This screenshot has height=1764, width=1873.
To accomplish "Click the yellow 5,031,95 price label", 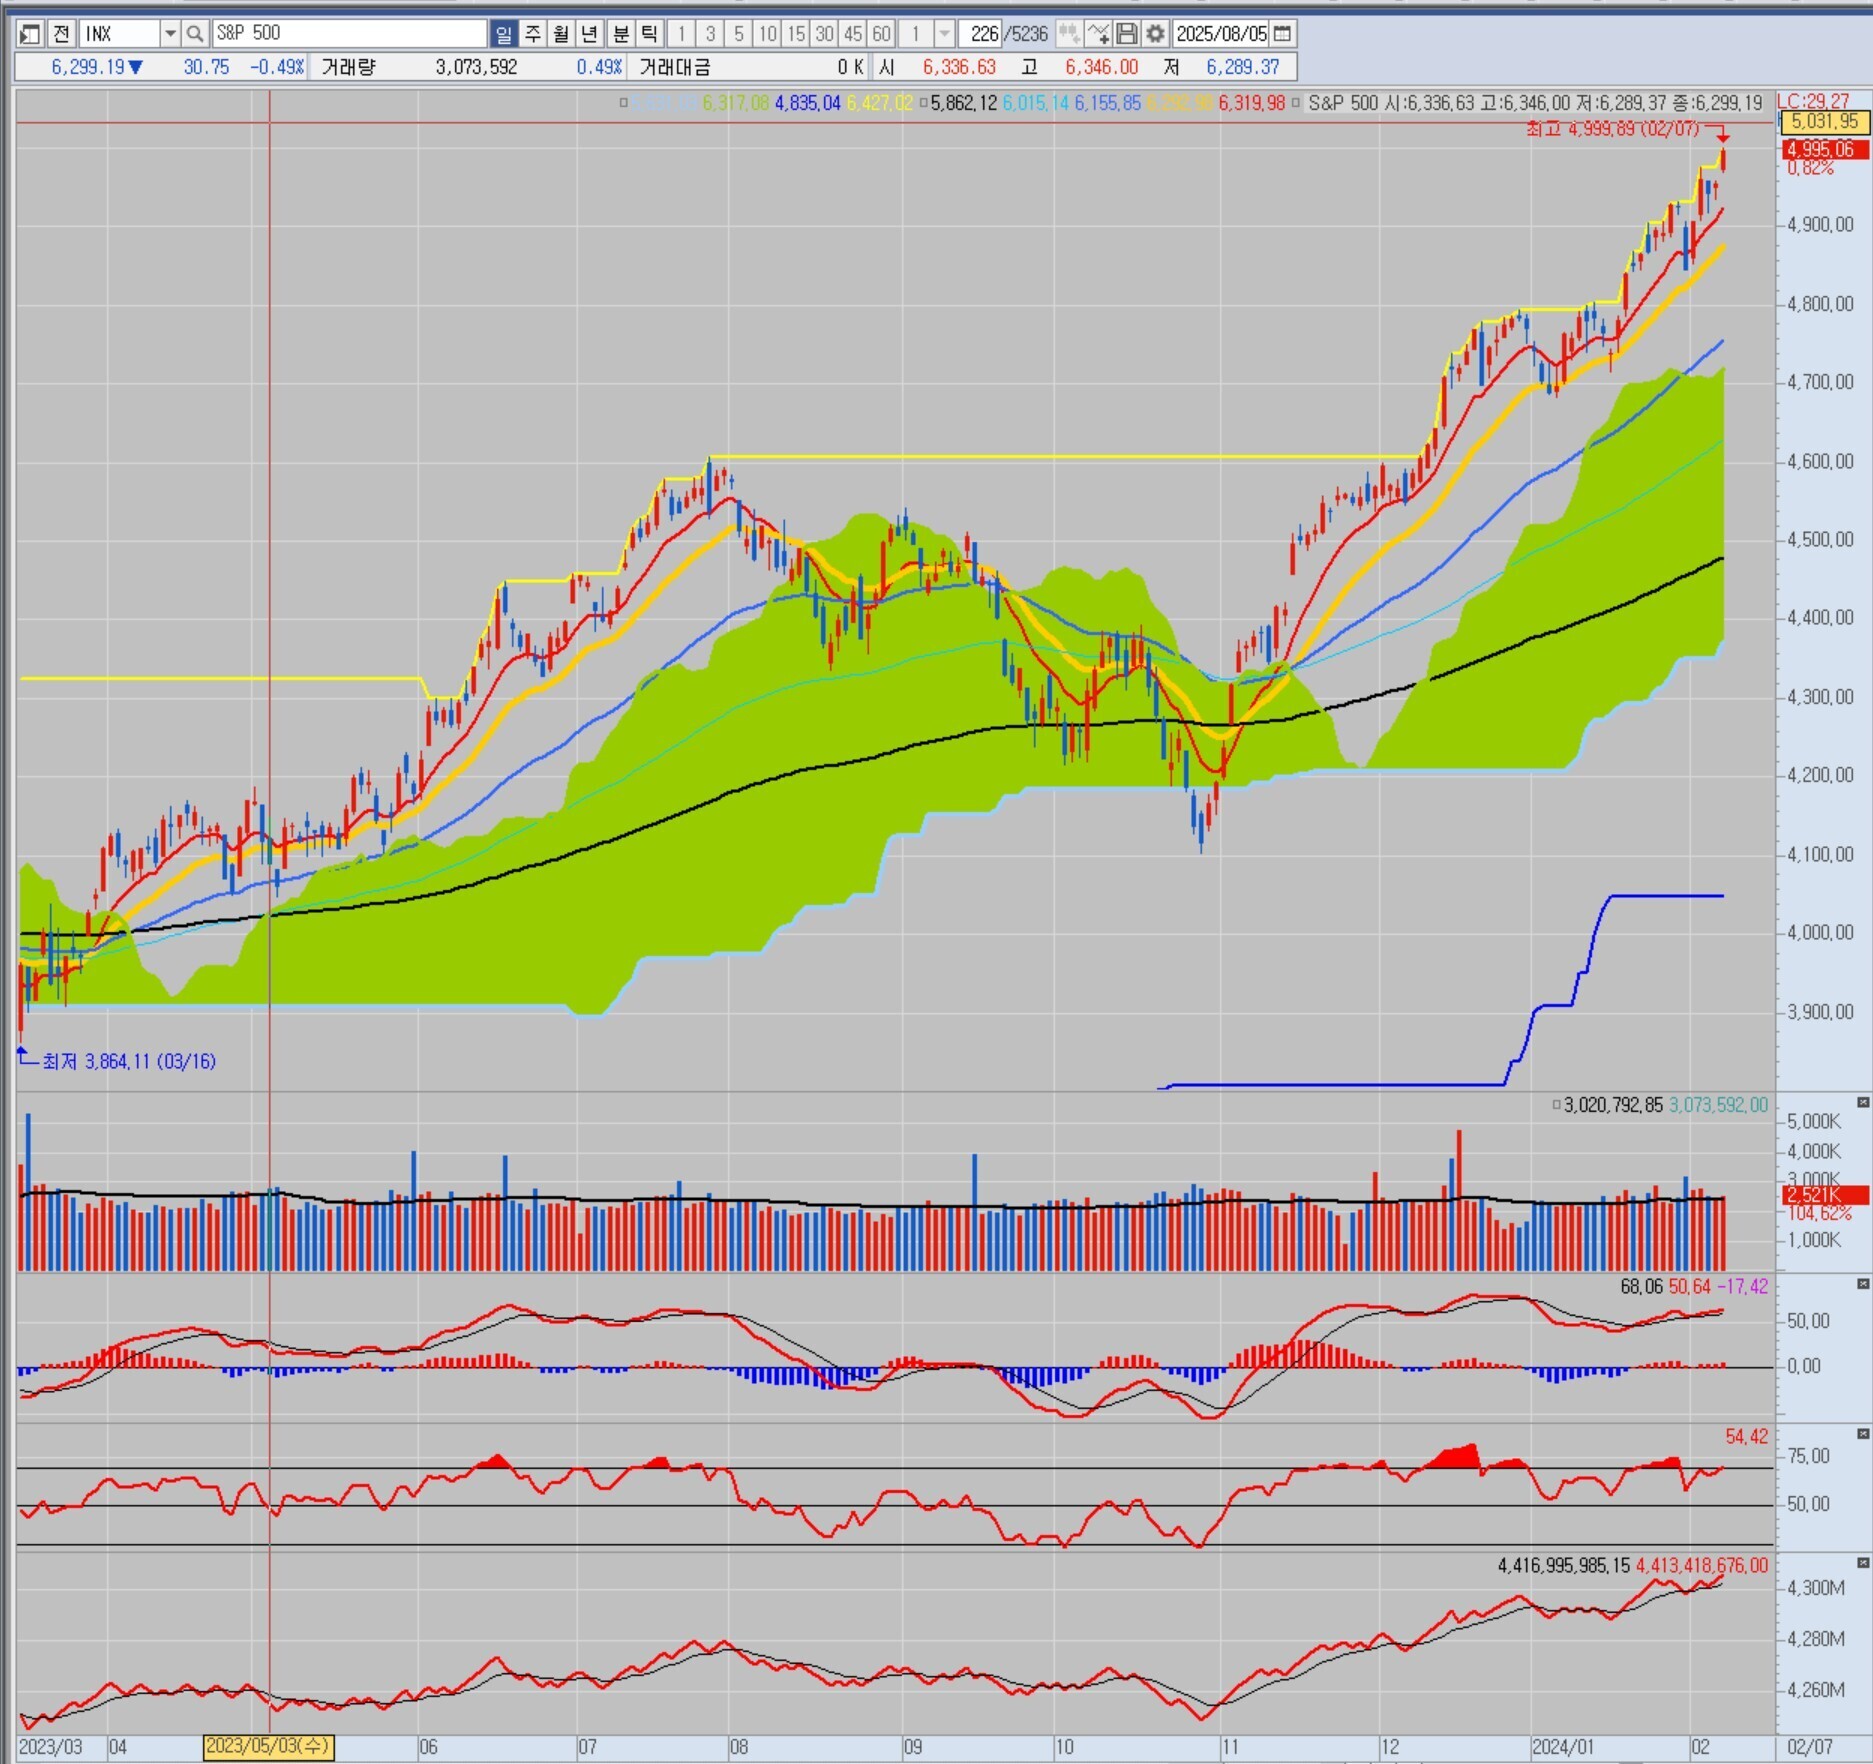I will [x=1825, y=122].
